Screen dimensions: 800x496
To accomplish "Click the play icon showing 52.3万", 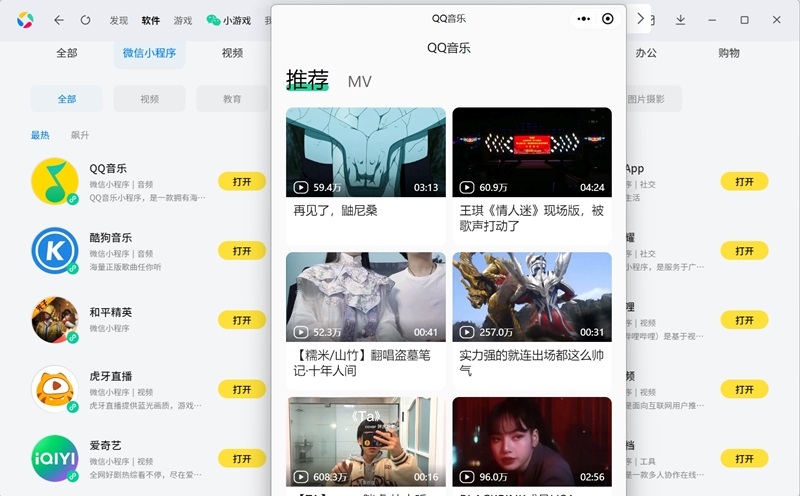I will point(301,332).
